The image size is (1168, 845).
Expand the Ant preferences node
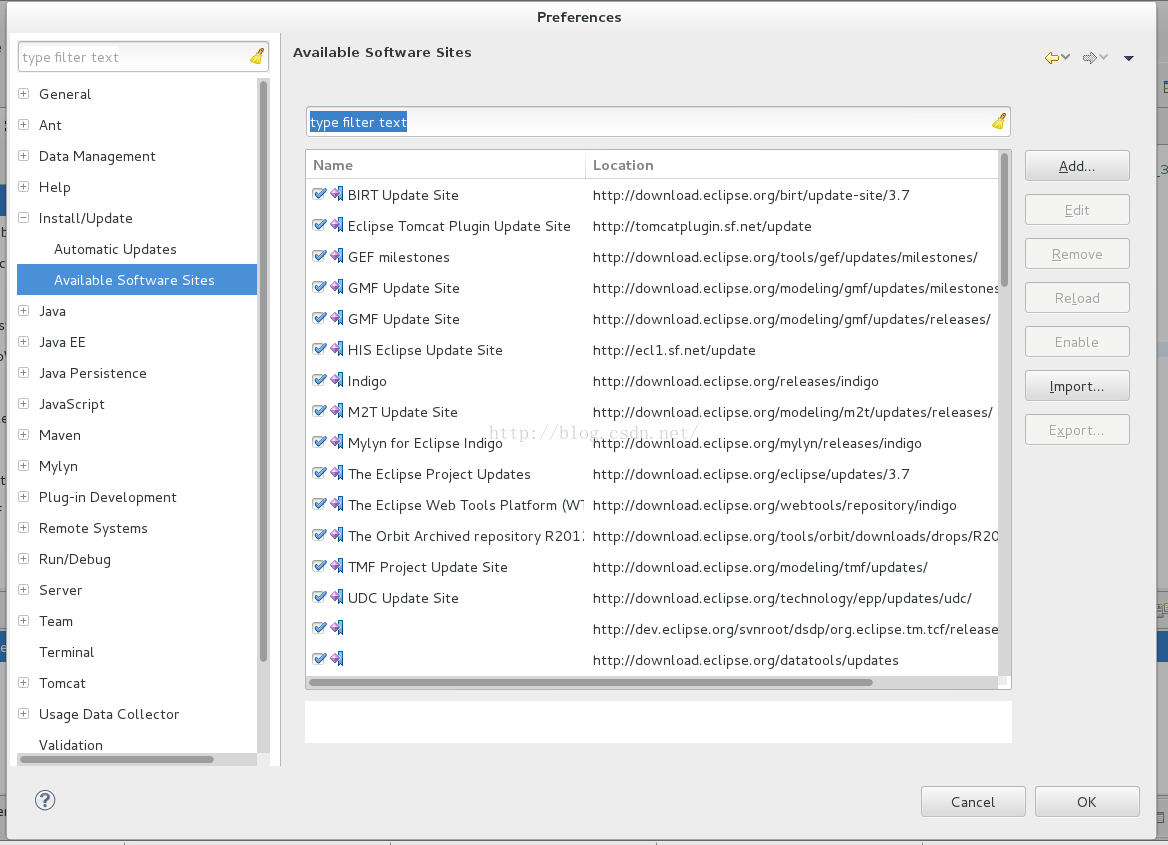click(x=24, y=124)
